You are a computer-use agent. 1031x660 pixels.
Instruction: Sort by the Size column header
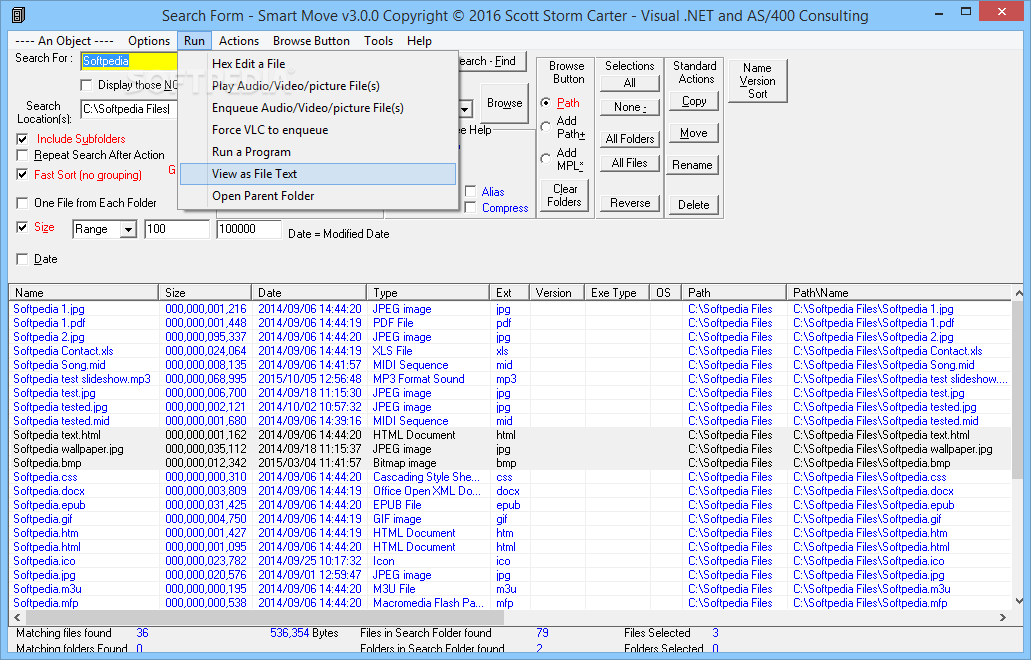point(205,293)
